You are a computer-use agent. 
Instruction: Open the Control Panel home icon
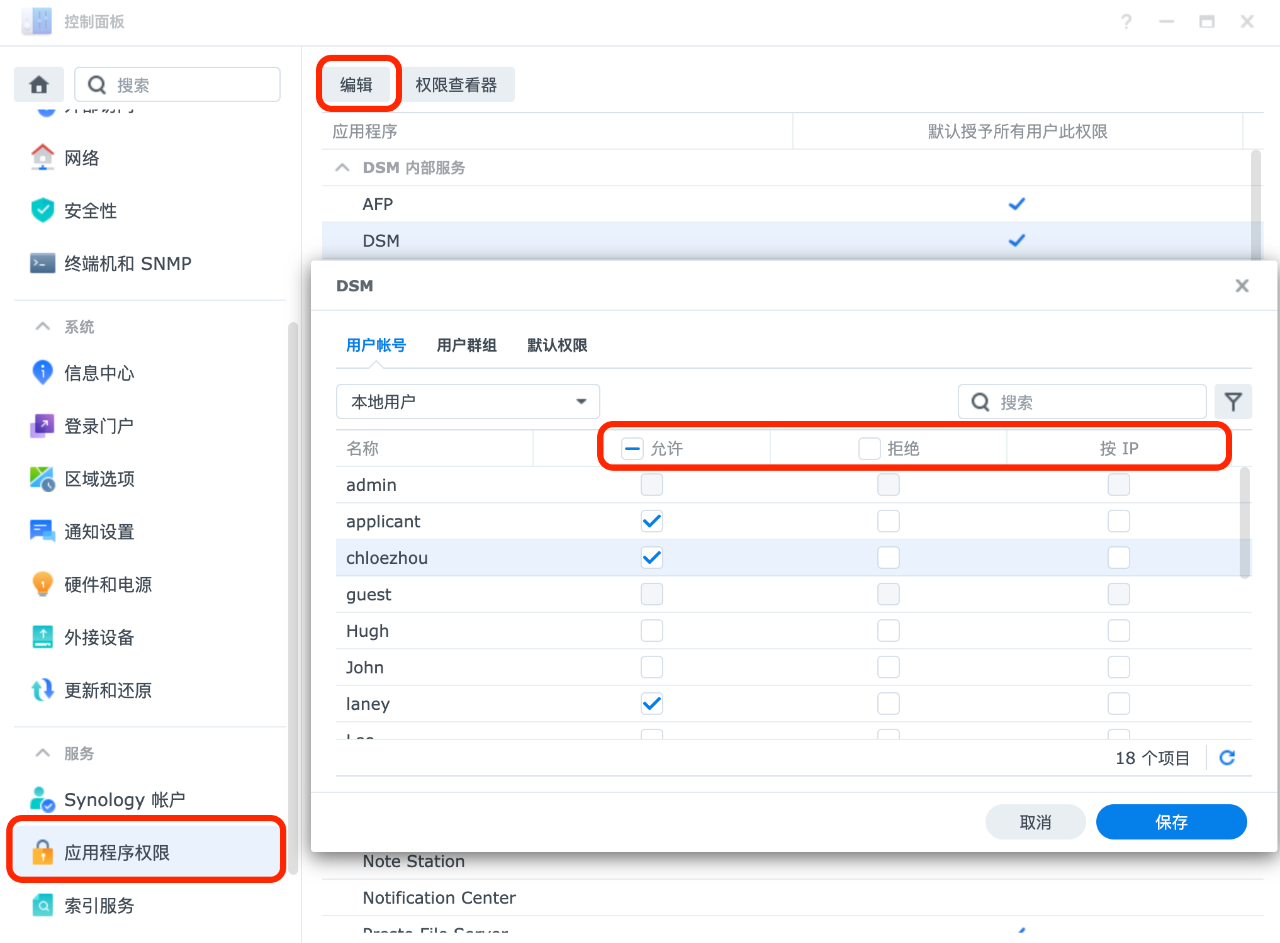coord(39,85)
